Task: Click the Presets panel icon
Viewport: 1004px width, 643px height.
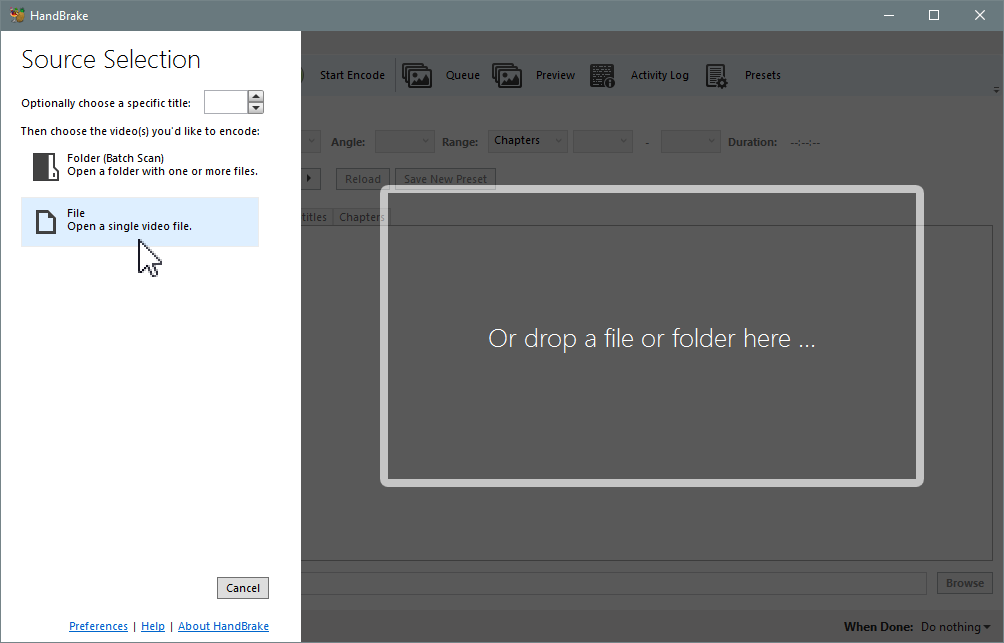Action: [x=717, y=76]
